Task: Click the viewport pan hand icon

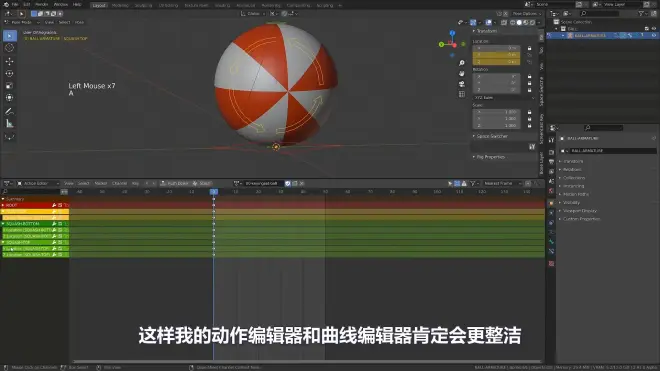Action: tap(462, 73)
